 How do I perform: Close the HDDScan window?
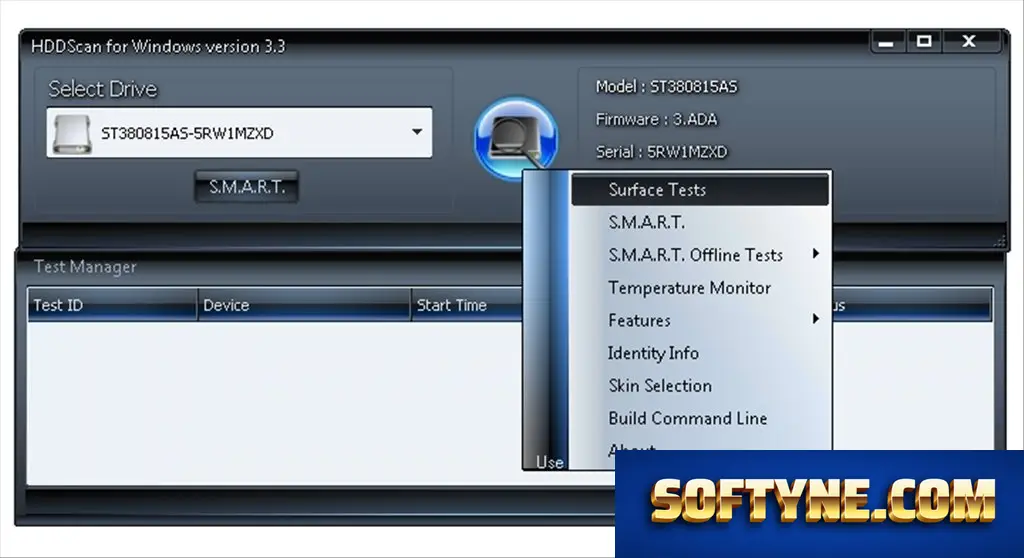point(970,42)
